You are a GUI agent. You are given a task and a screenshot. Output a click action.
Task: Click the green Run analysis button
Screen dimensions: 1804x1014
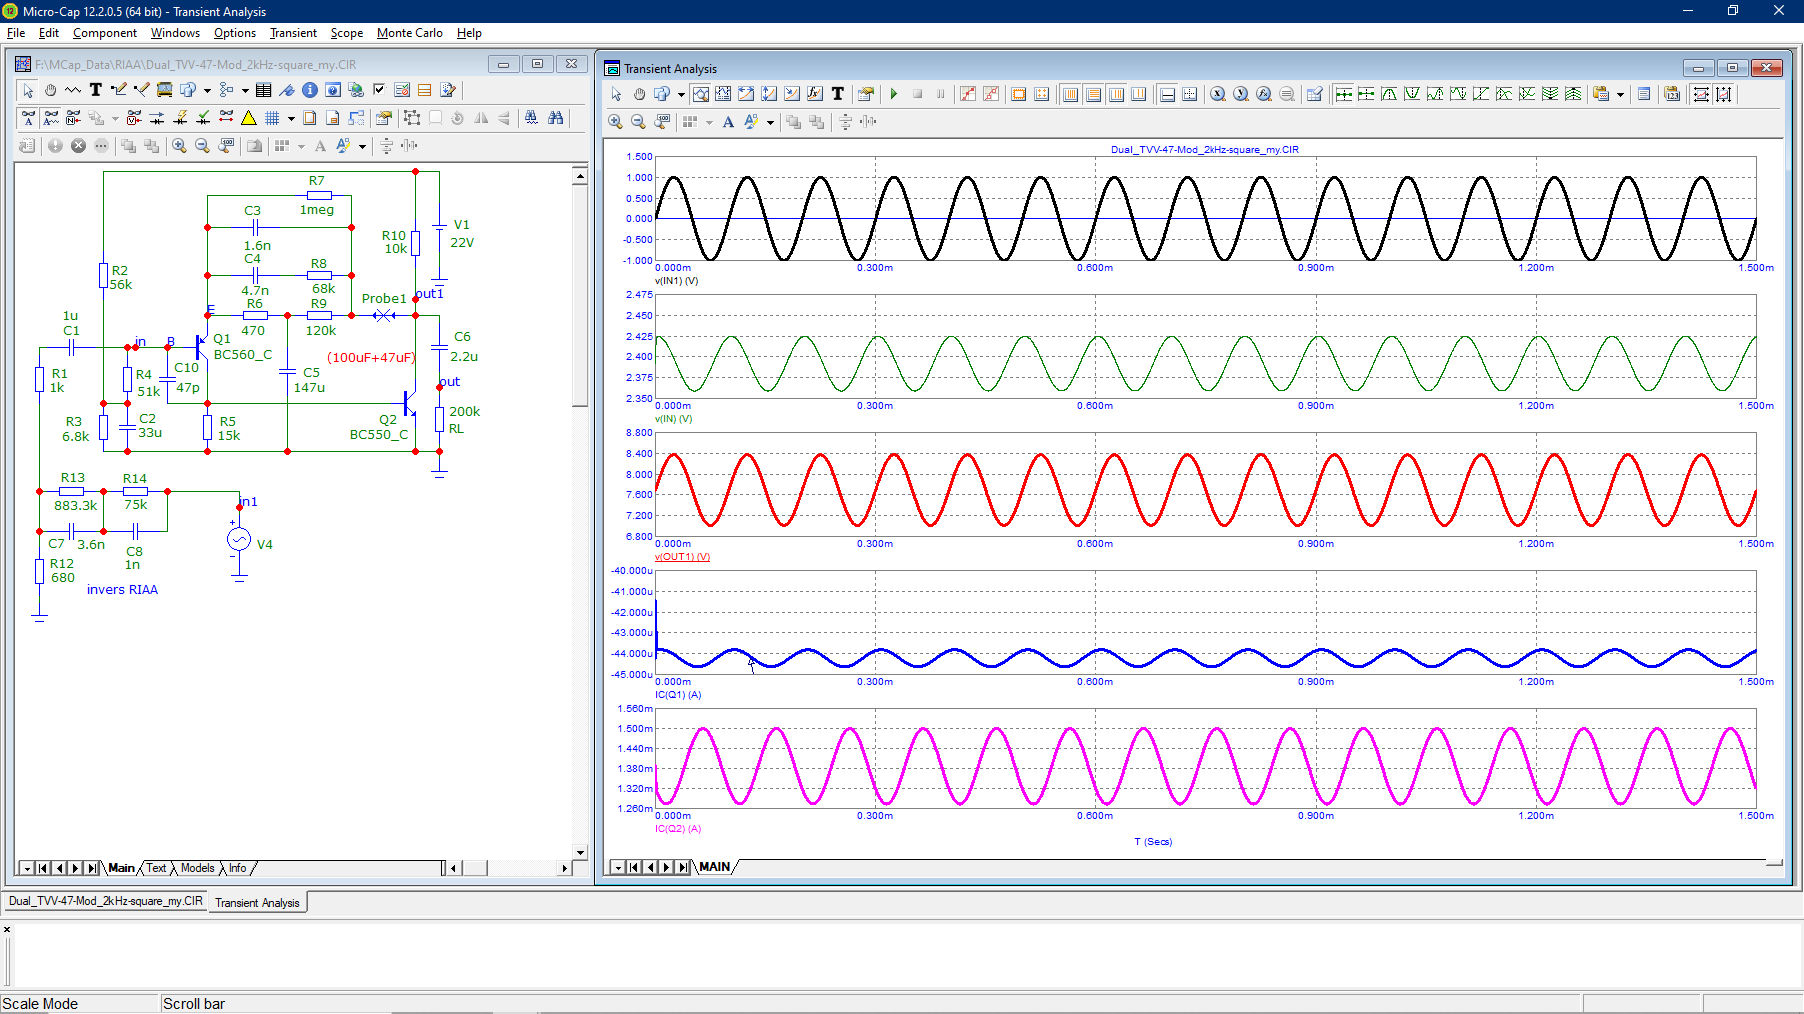(894, 94)
